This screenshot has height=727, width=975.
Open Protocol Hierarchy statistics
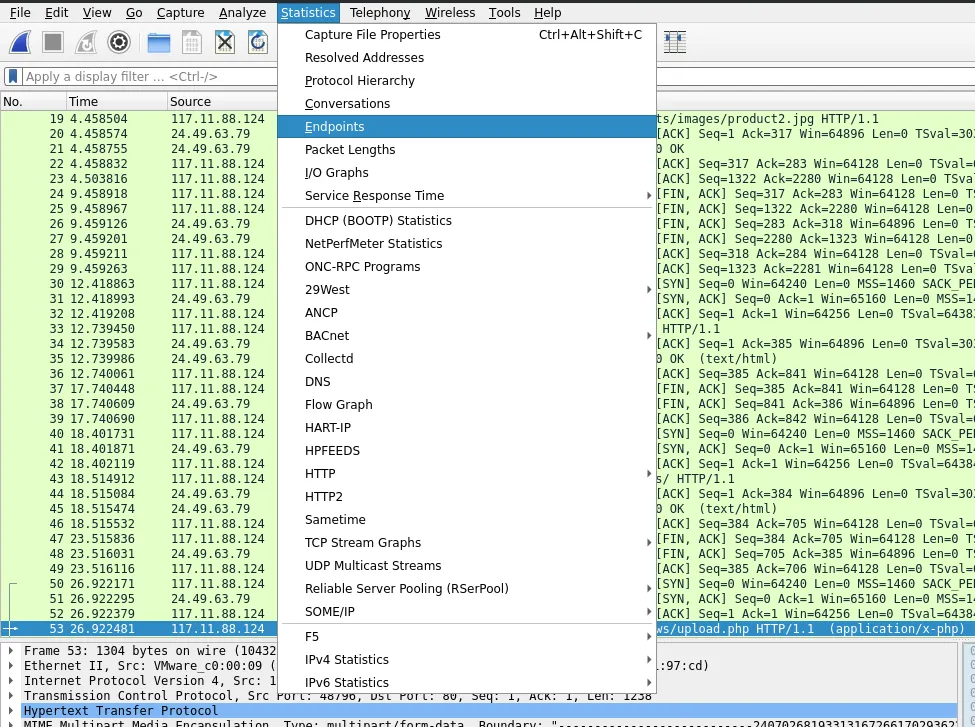tap(467, 81)
